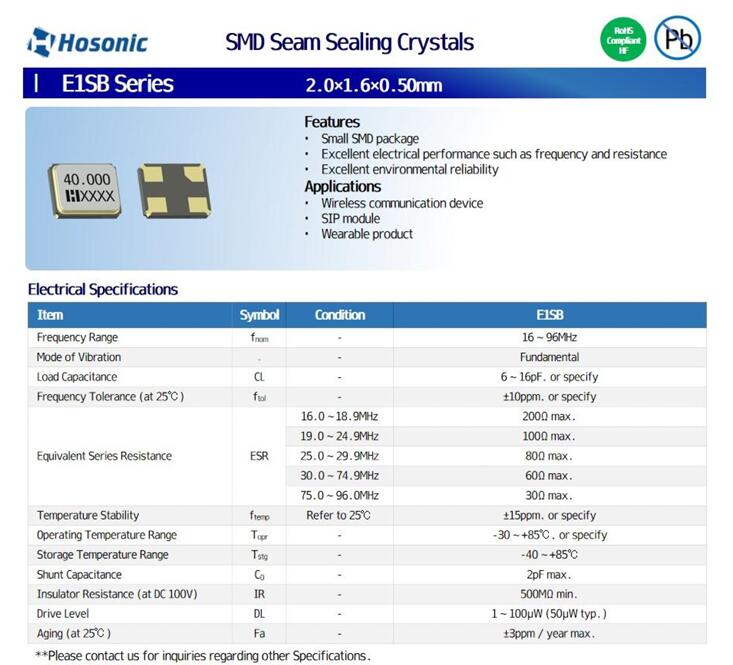Click the '30Ω max.' value
The image size is (733, 665).
[549, 495]
